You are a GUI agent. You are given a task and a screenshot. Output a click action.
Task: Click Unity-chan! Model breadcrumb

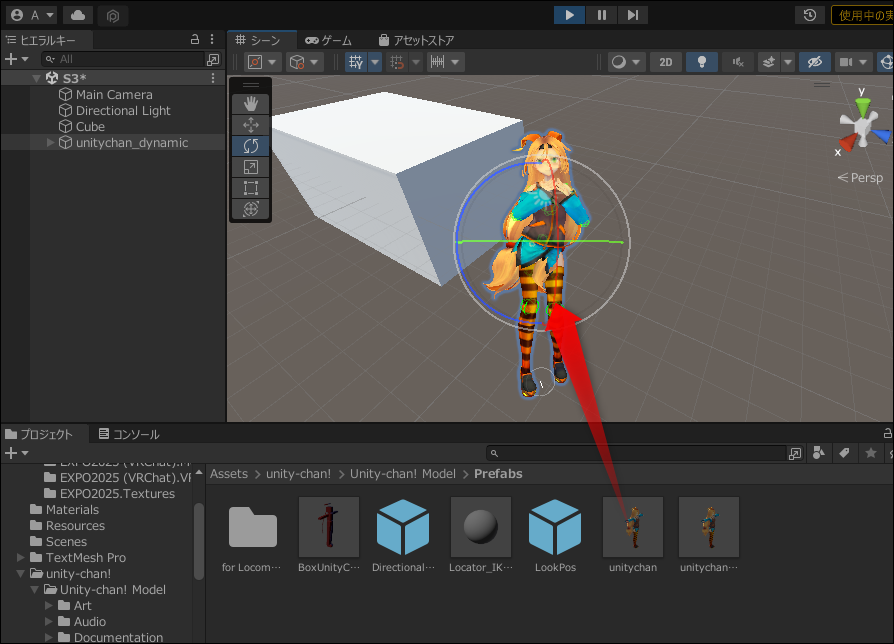coord(403,474)
